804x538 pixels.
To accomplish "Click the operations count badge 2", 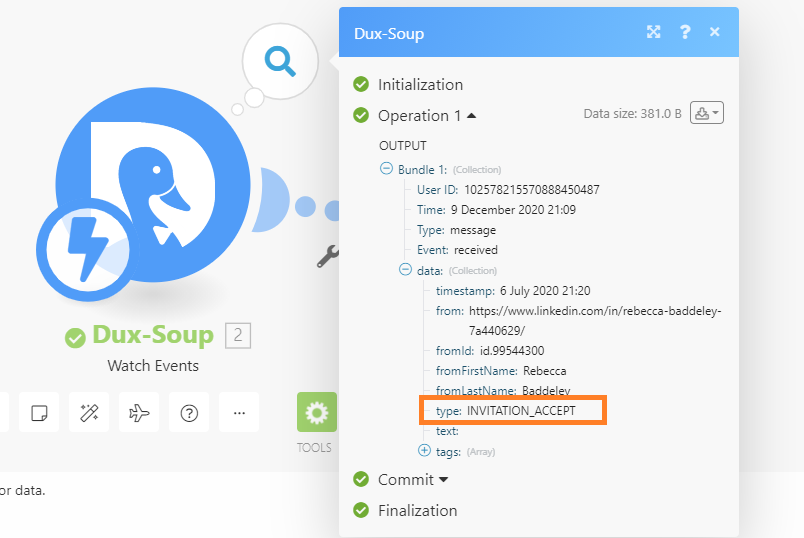I will tap(238, 335).
